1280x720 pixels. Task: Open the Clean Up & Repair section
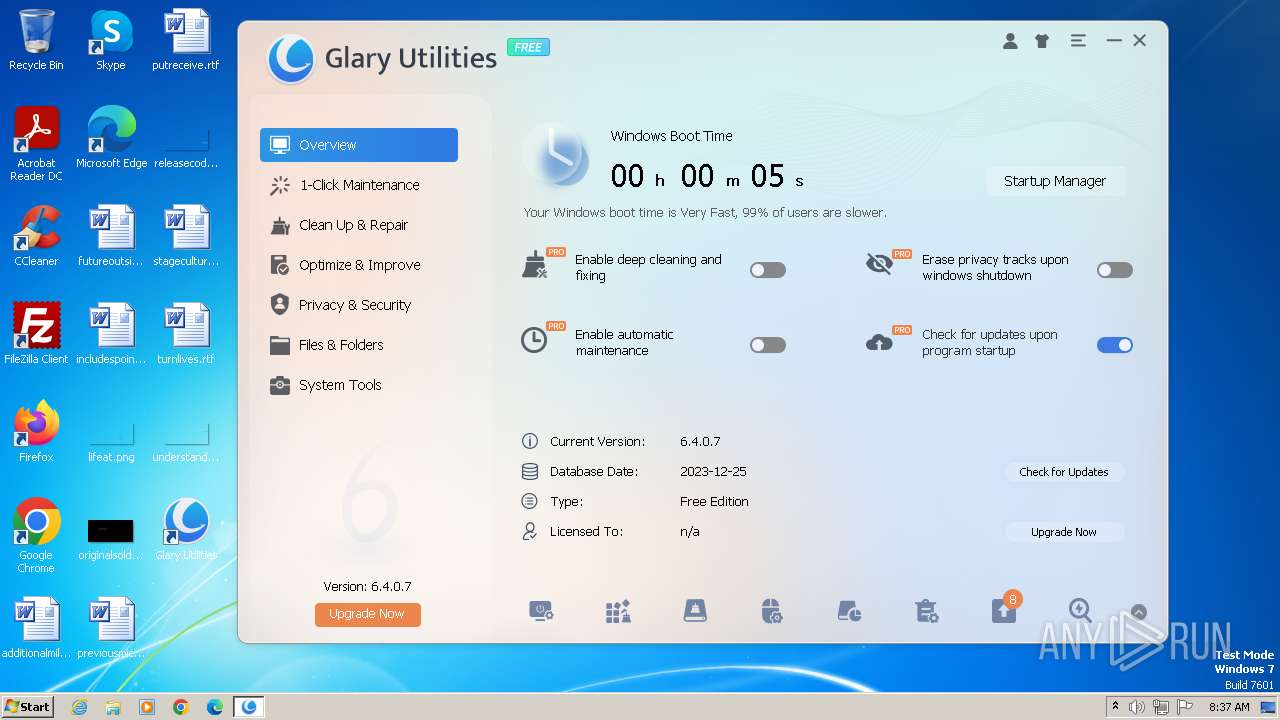(359, 225)
